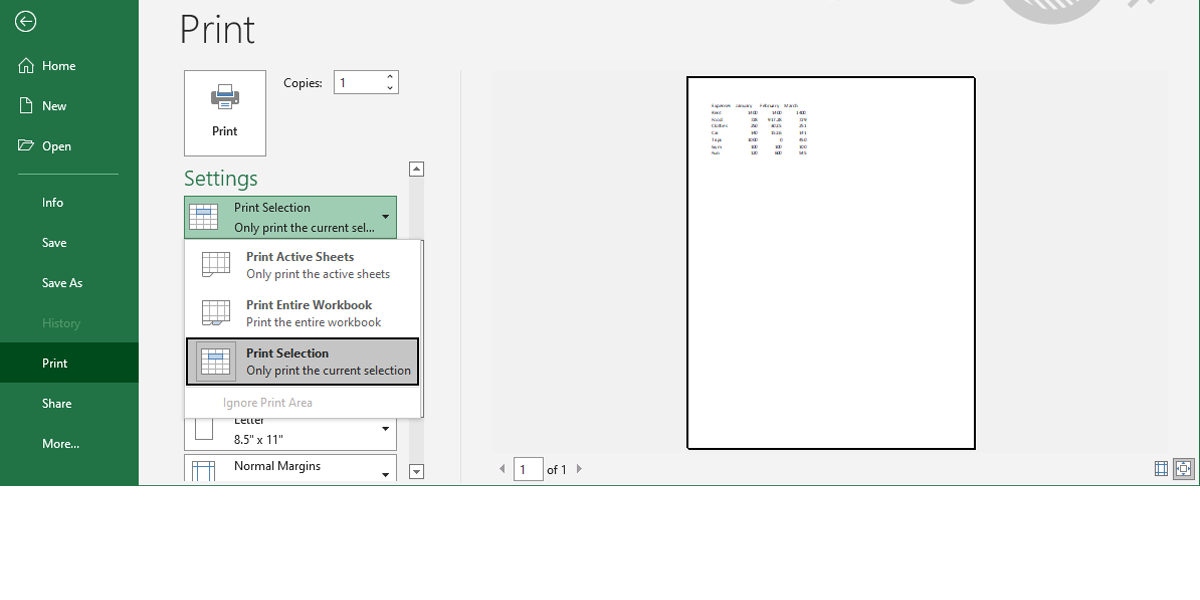The image size is (1200, 600).
Task: Click the large Print button
Action: (225, 113)
